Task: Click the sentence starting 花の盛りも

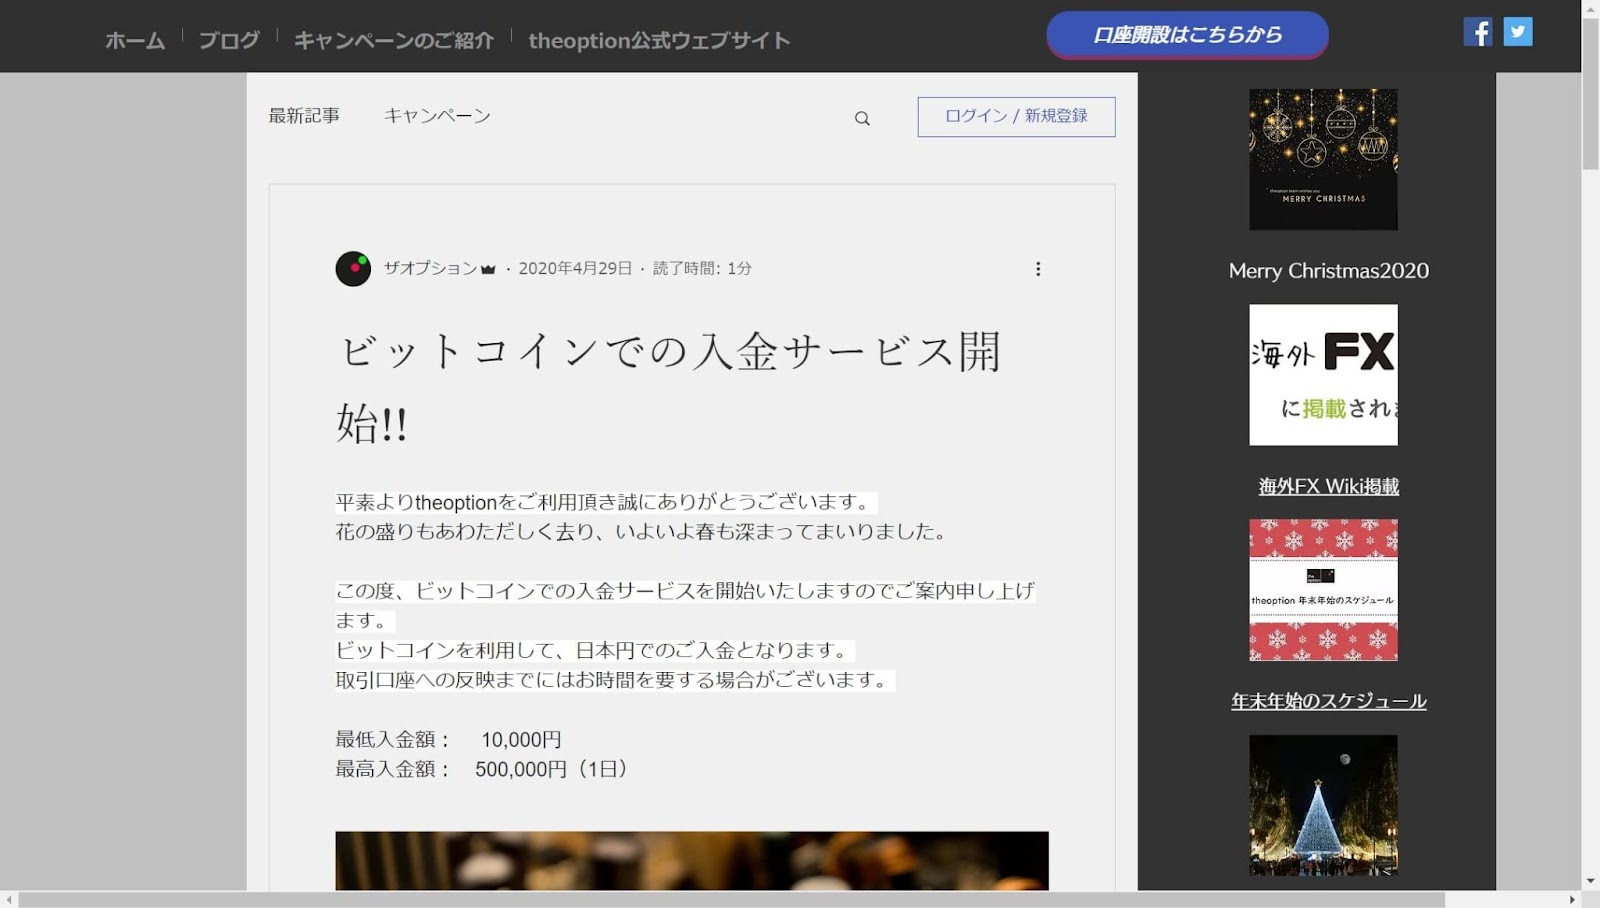Action: tap(642, 532)
